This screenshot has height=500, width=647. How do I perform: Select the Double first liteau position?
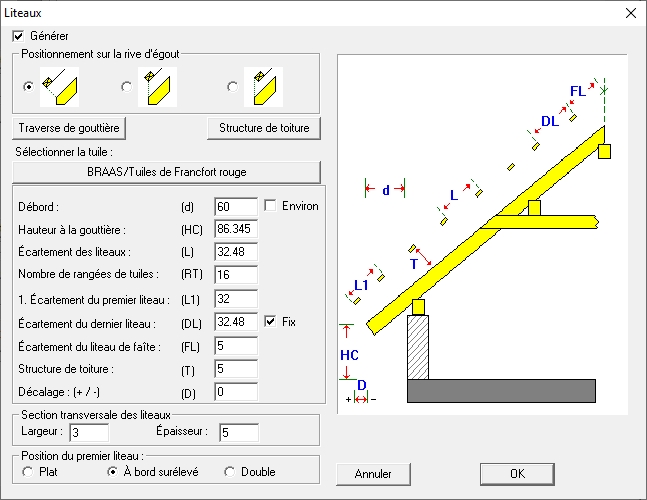click(229, 472)
